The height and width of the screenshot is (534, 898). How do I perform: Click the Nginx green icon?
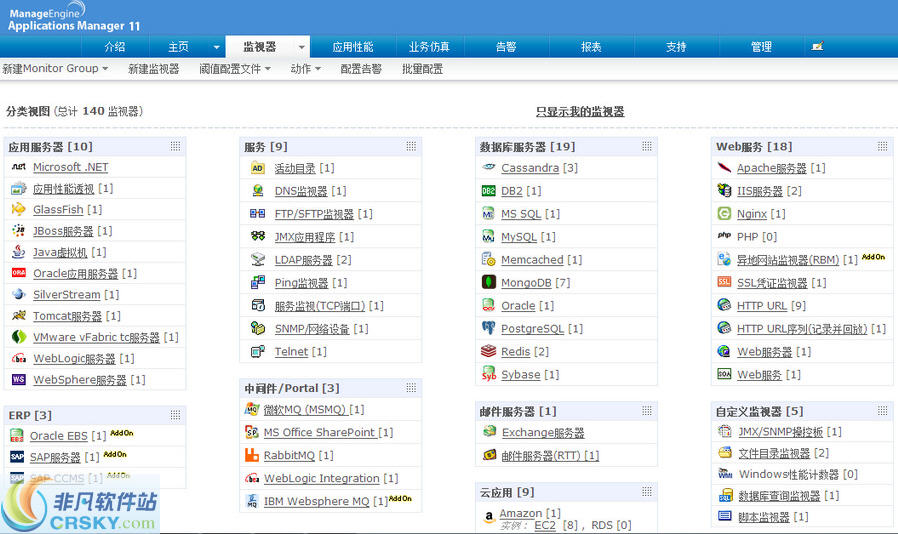tap(724, 214)
